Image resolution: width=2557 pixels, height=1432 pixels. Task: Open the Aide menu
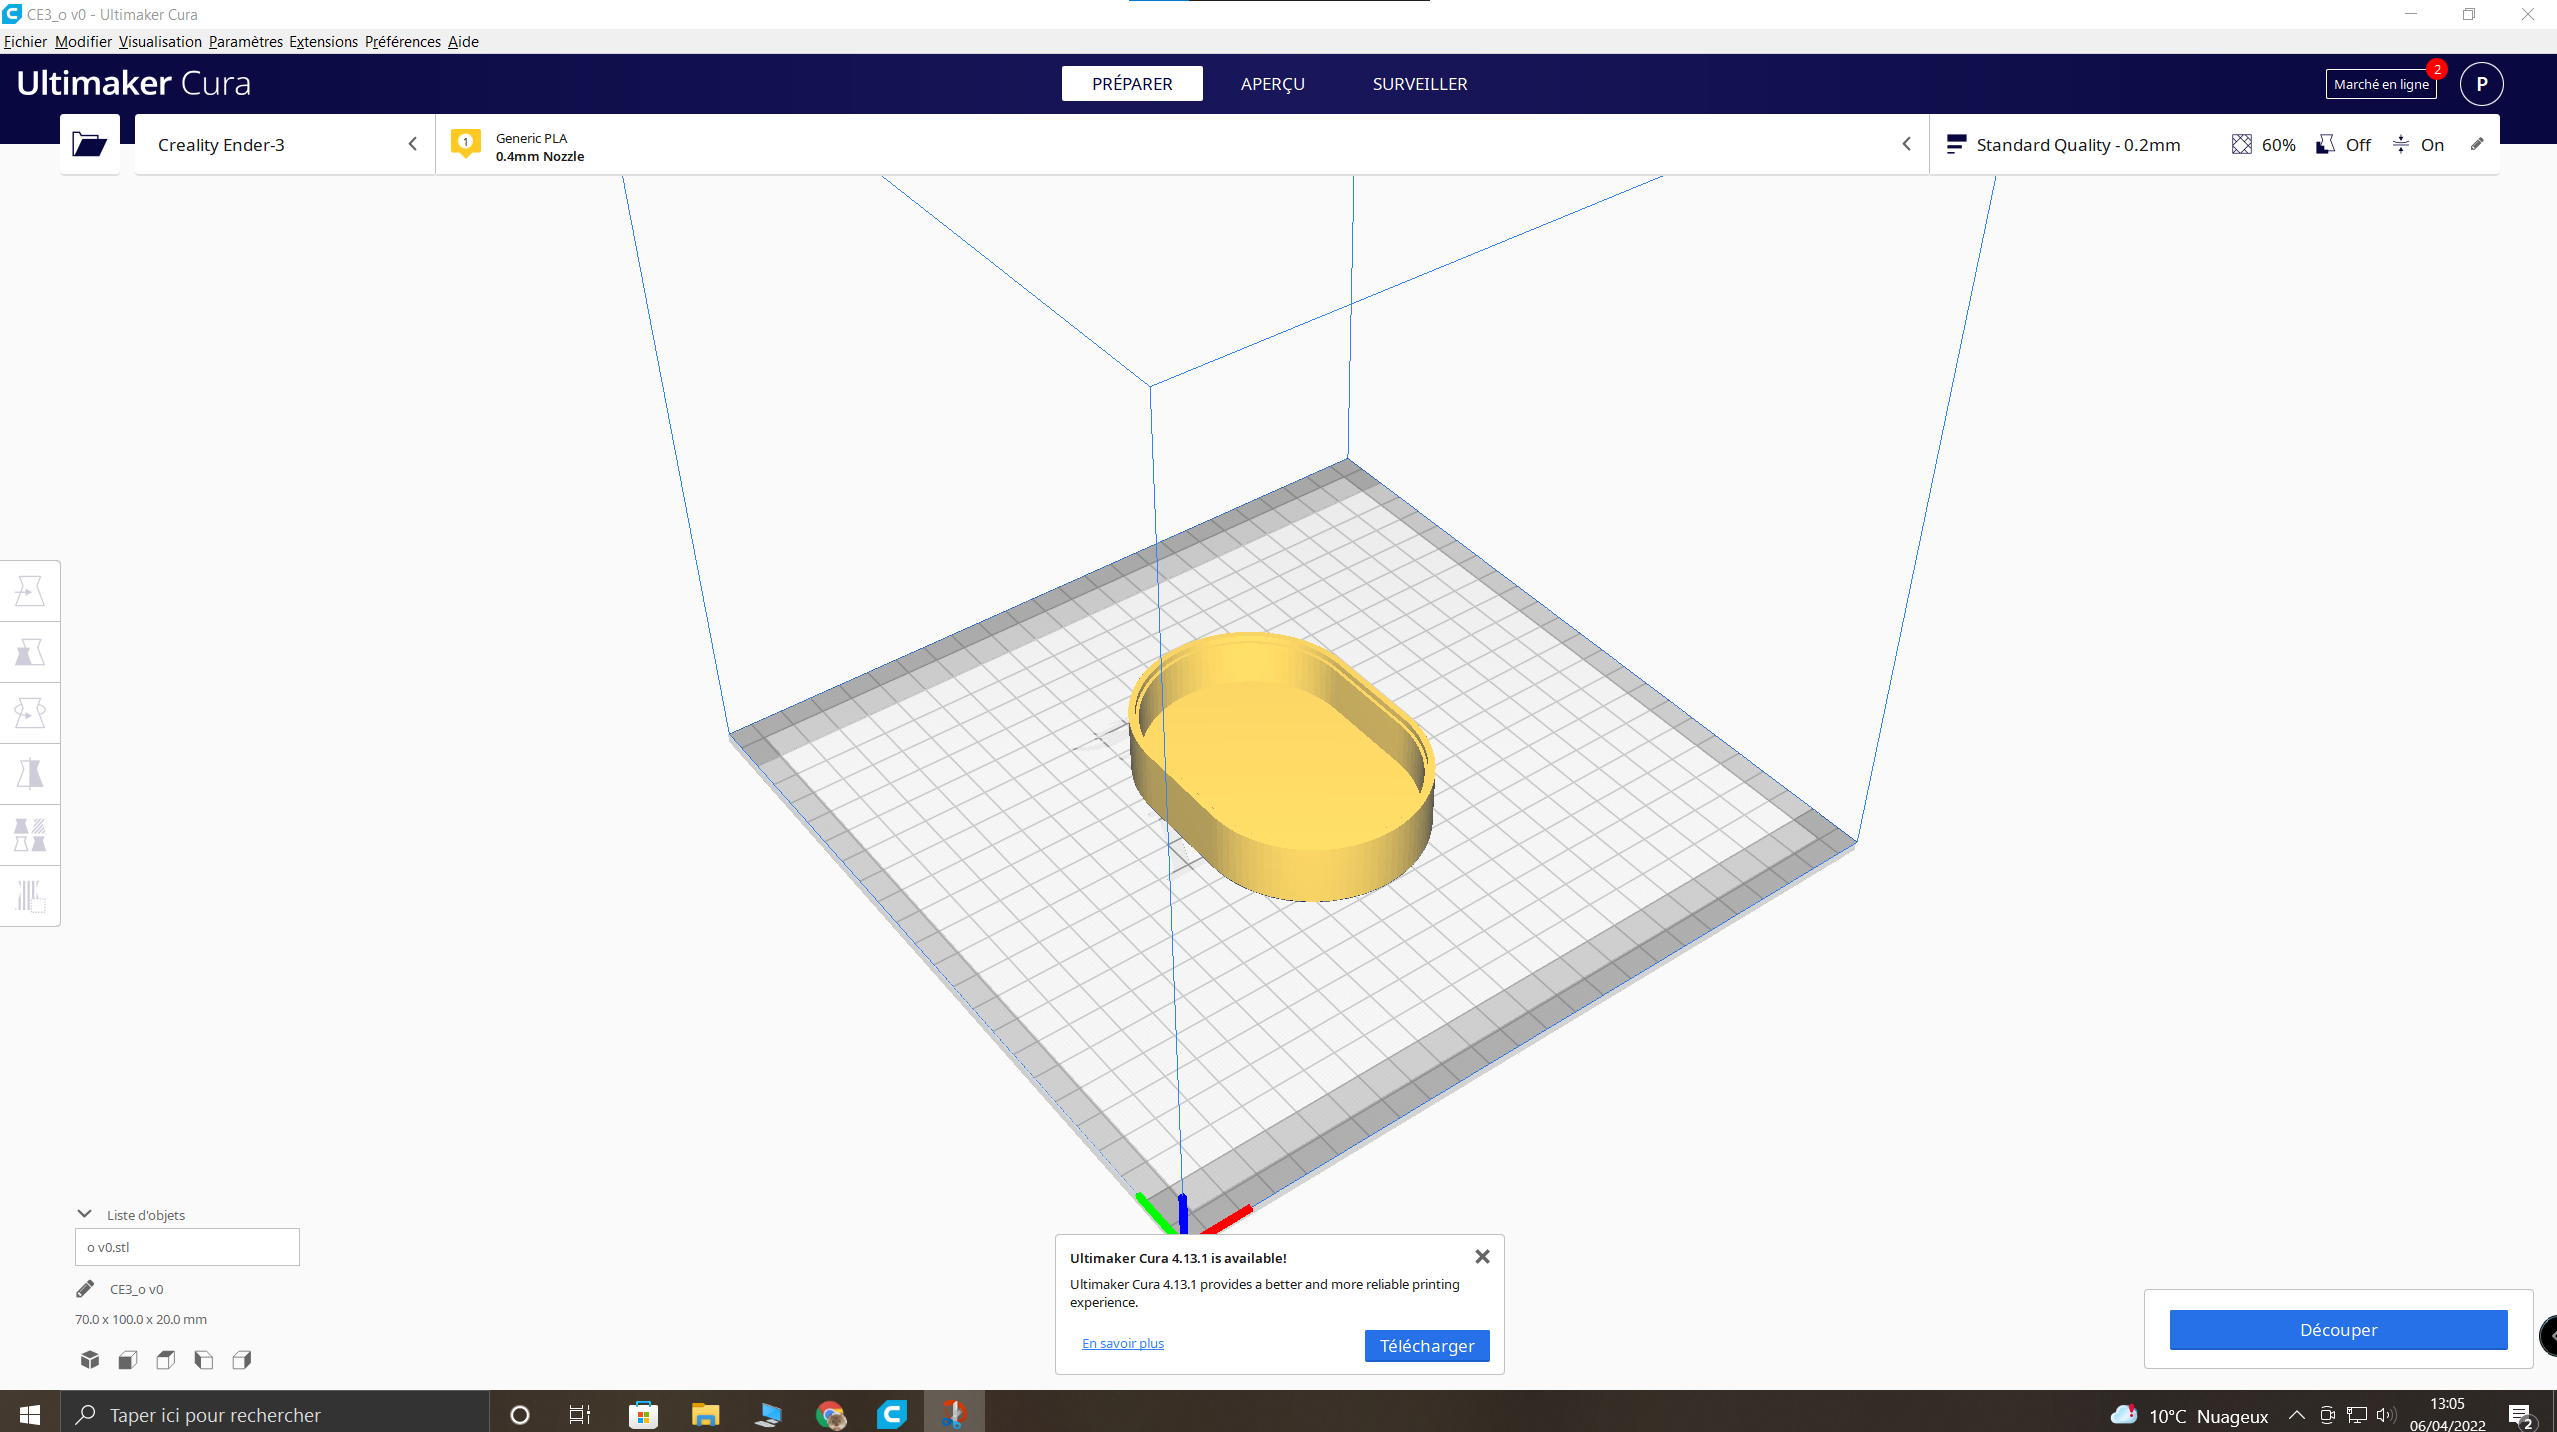[x=463, y=41]
